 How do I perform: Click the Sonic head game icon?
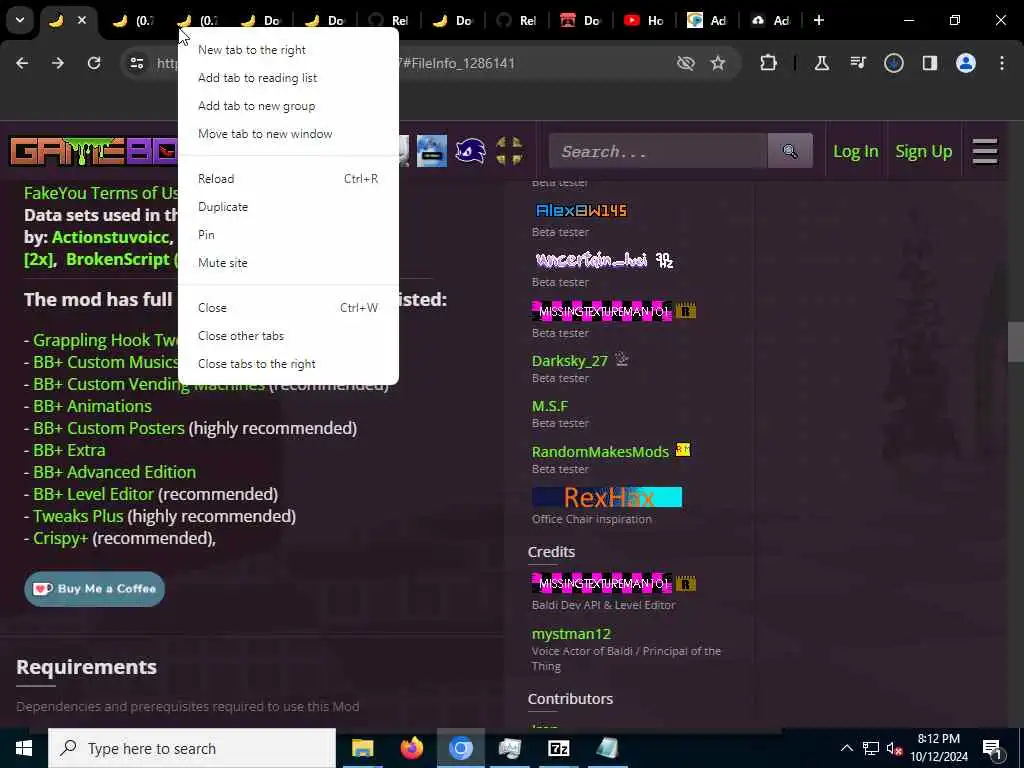point(470,151)
